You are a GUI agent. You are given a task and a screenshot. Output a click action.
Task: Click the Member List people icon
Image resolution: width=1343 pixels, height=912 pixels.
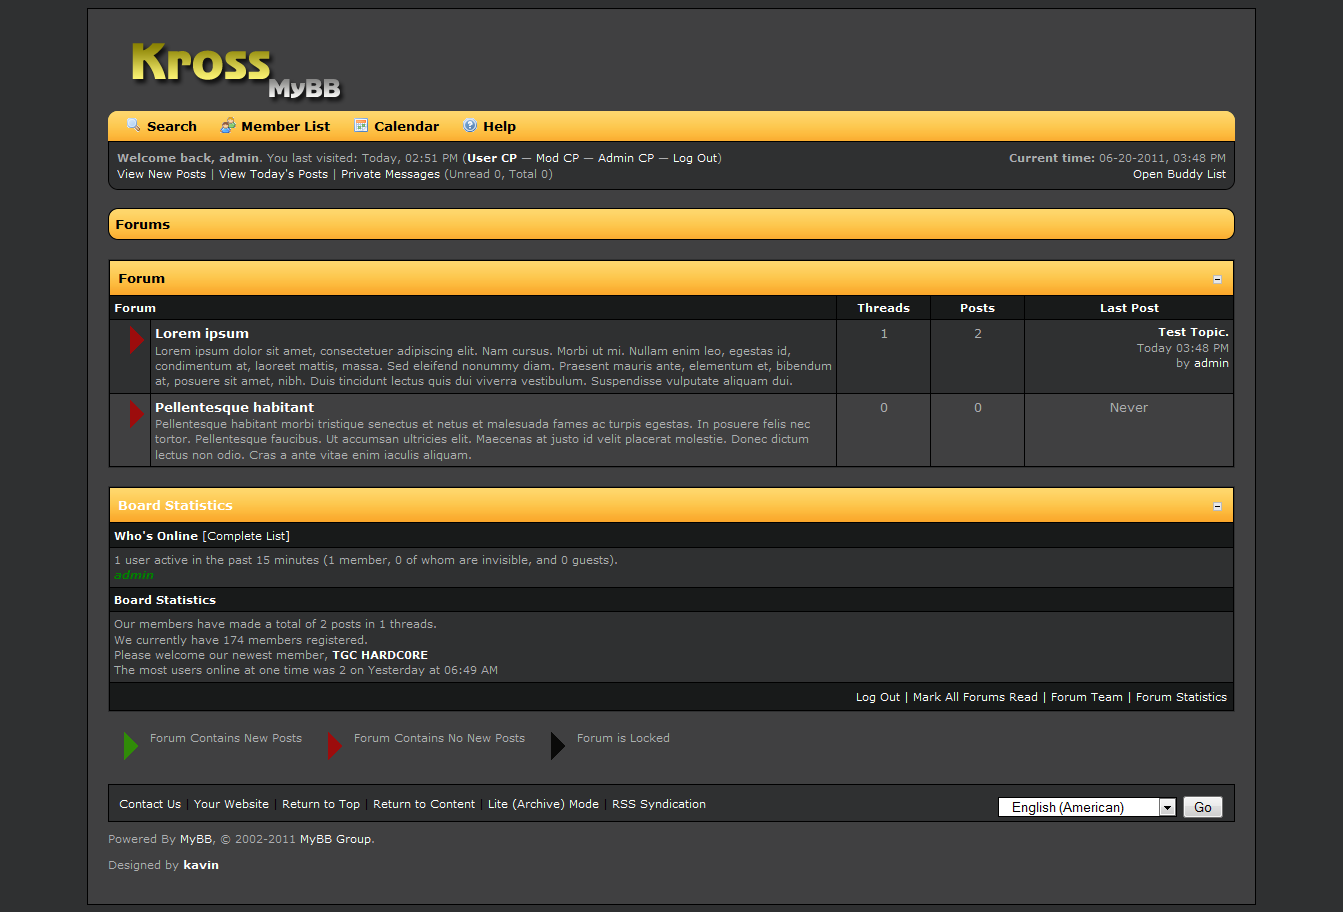coord(228,126)
